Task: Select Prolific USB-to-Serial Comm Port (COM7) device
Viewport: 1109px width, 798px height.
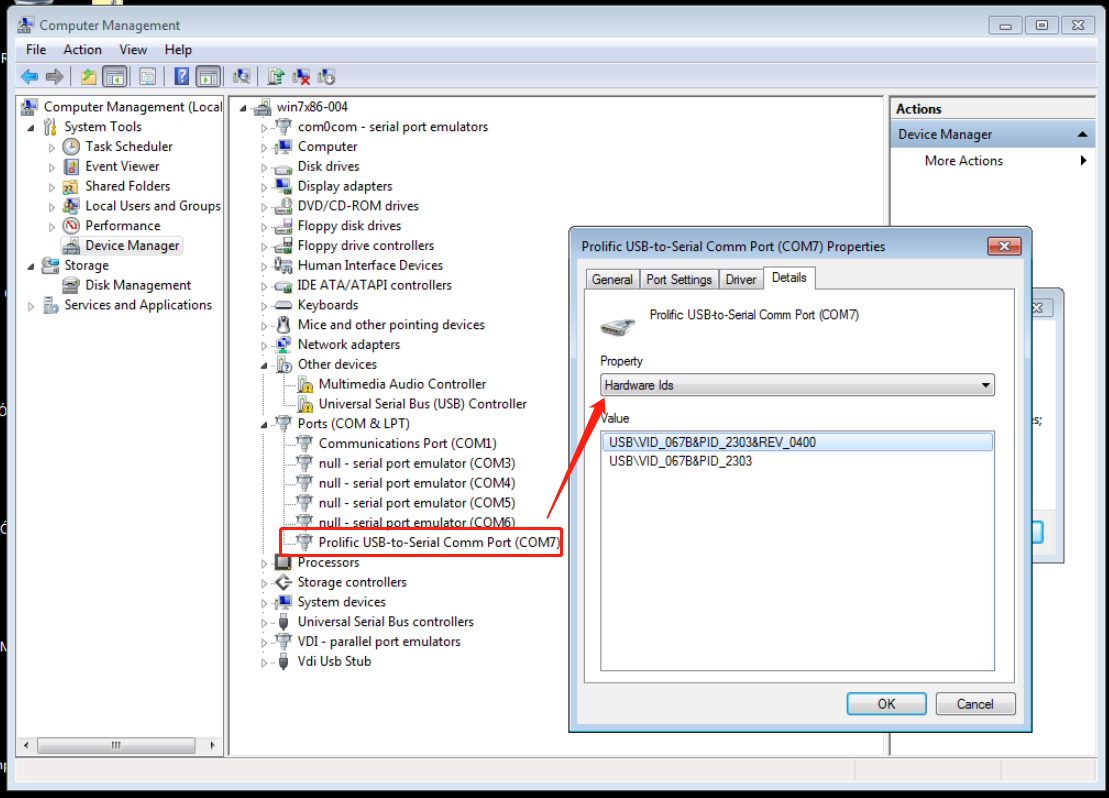Action: (439, 543)
